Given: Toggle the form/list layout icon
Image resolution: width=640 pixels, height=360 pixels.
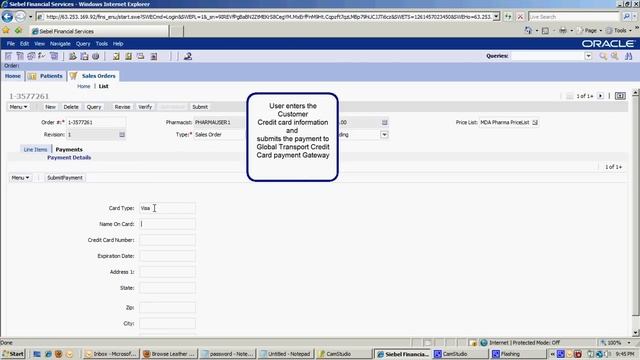Looking at the screenshot, I should point(620,96).
